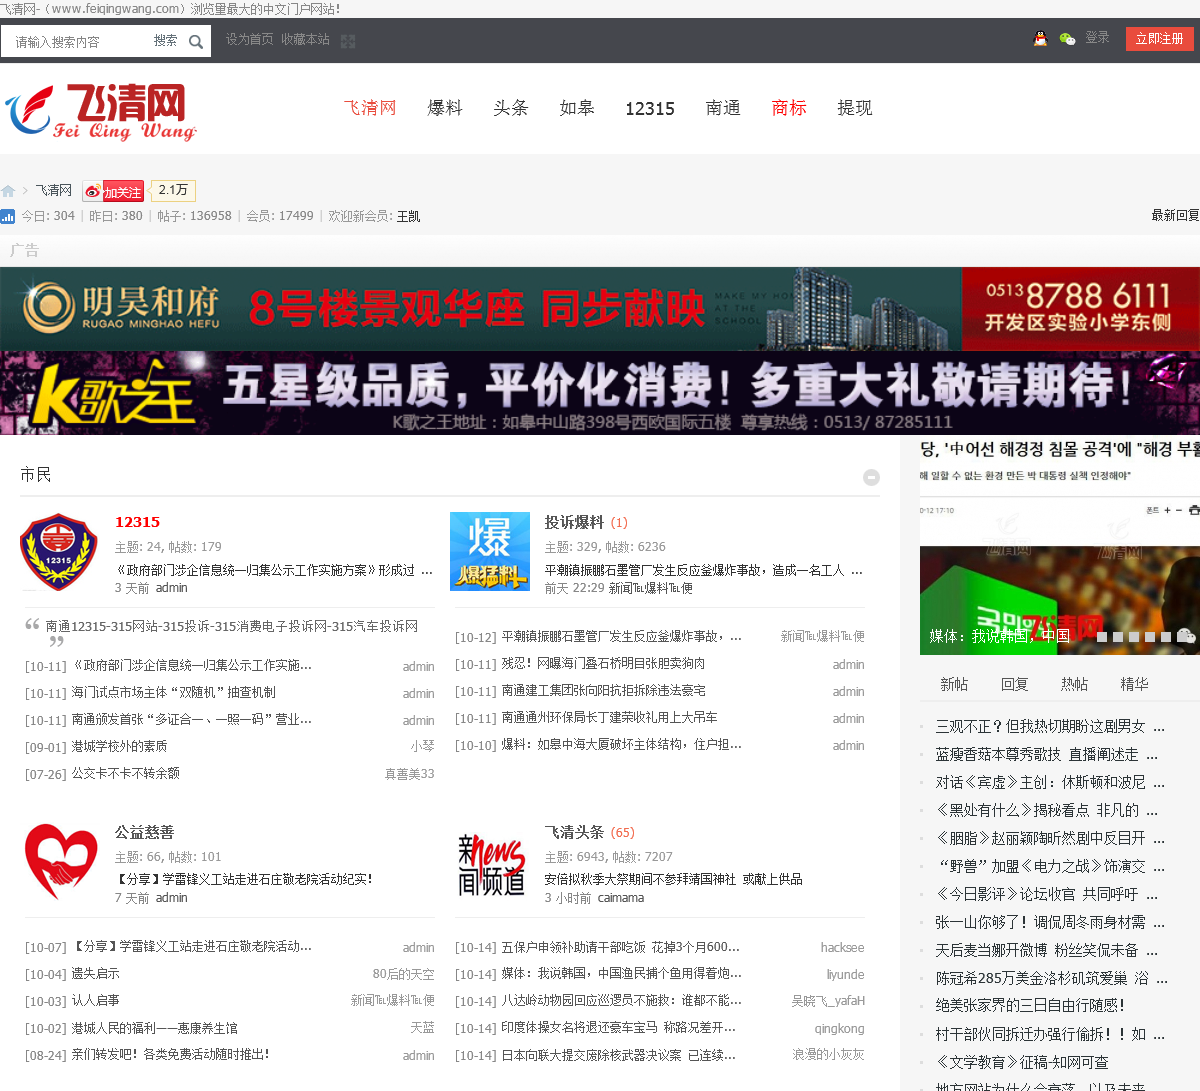Open 安倍拟秋季大祭期间不参拜靖国神社 headline
Viewport: 1200px width, 1091px height.
tap(673, 879)
